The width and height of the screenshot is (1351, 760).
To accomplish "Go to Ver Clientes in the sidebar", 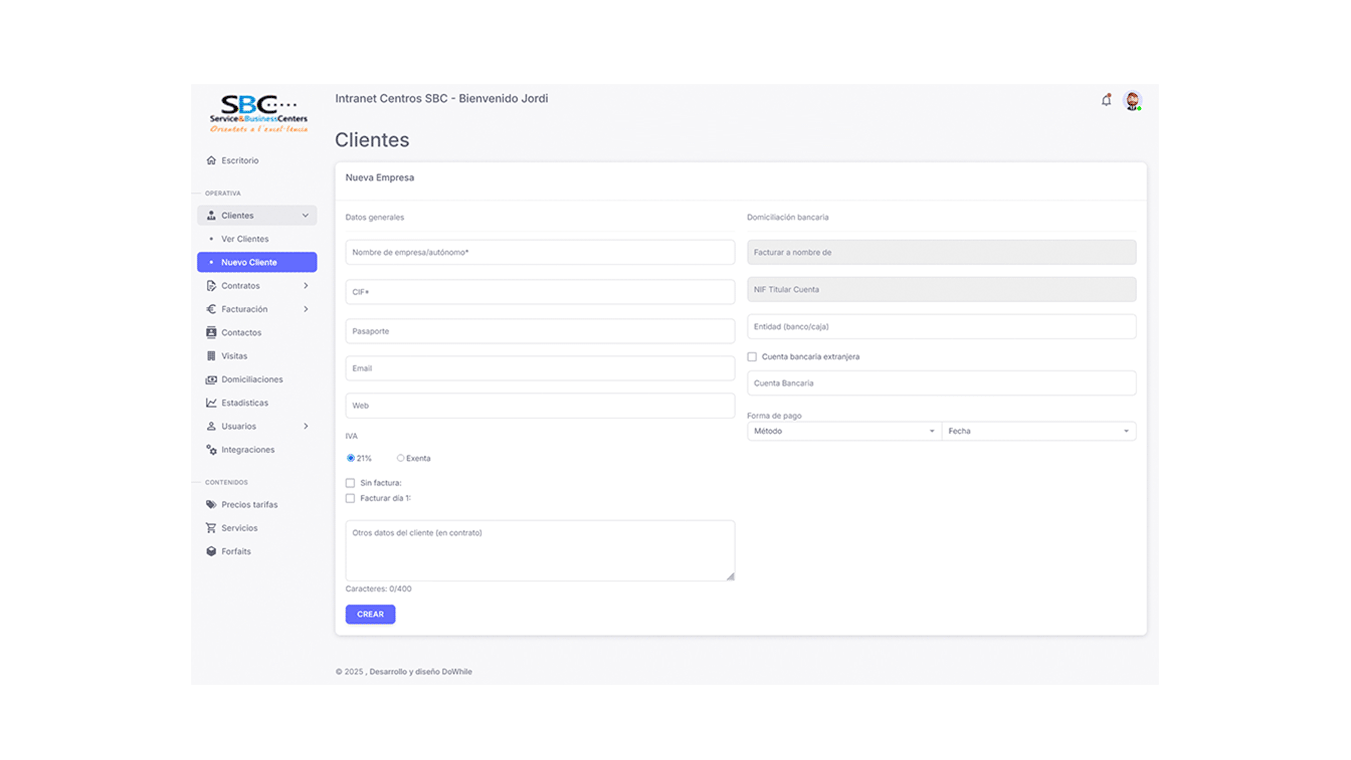I will (x=244, y=239).
